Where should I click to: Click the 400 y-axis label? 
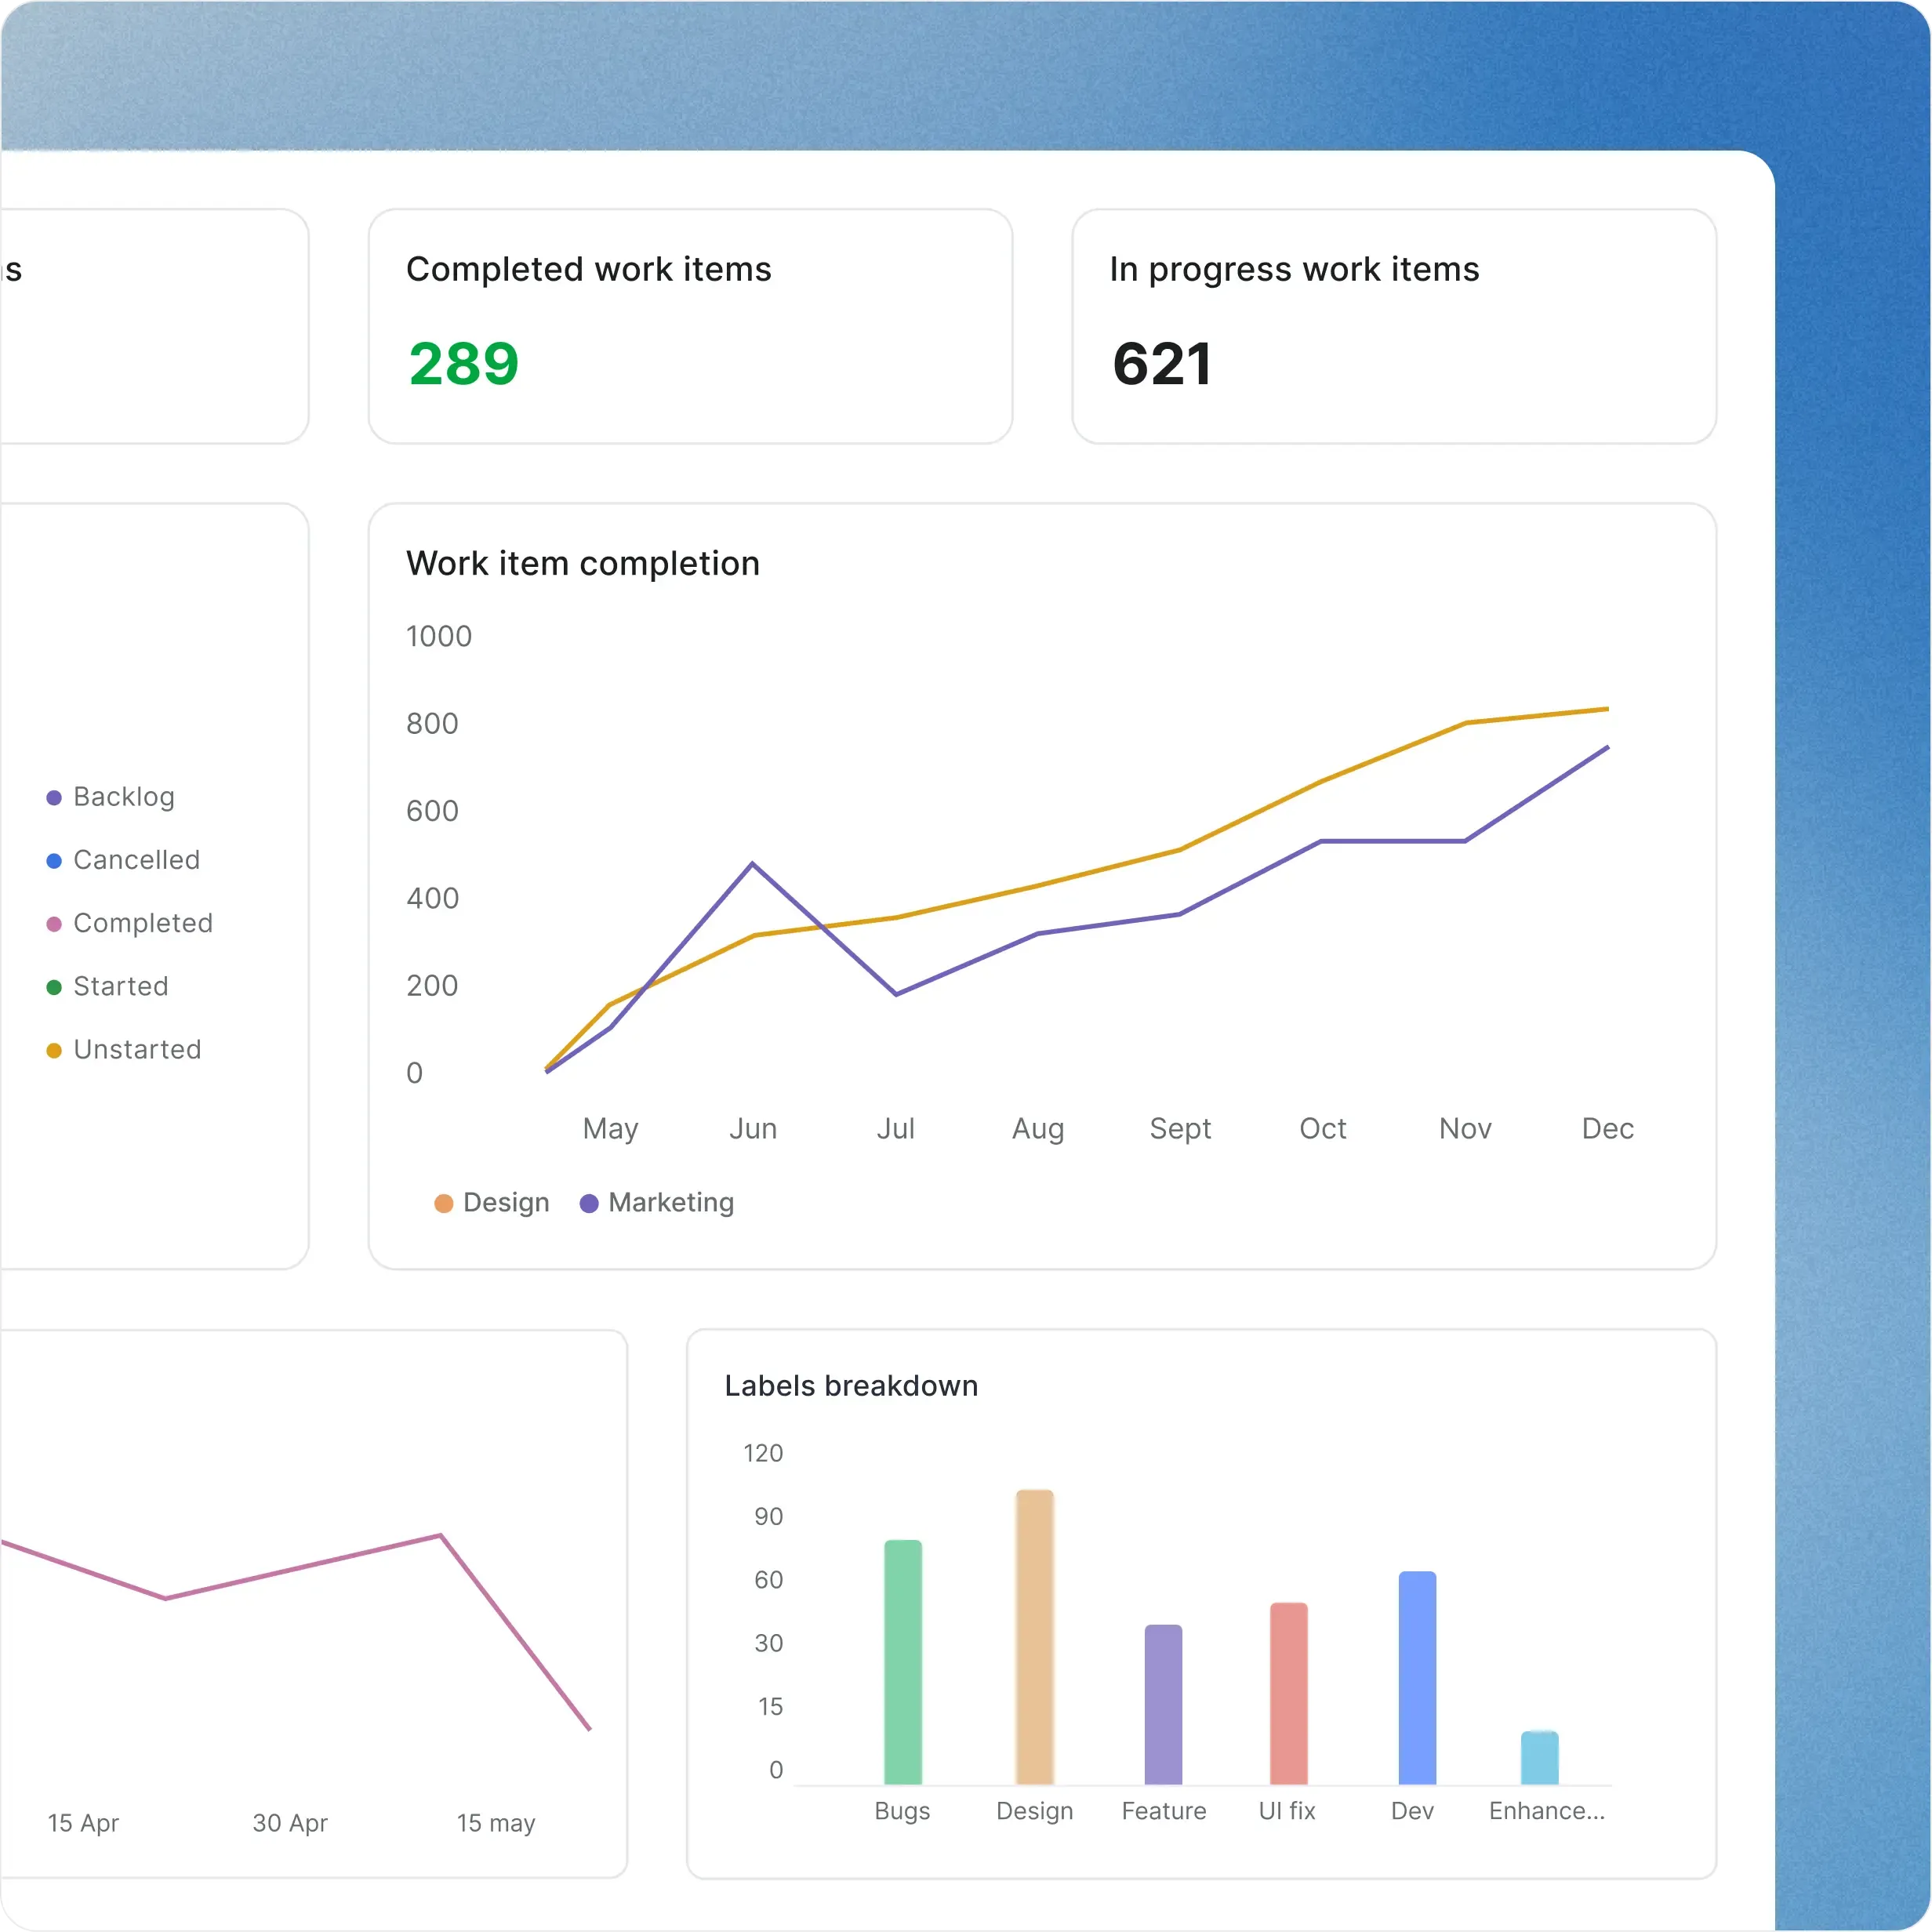432,898
